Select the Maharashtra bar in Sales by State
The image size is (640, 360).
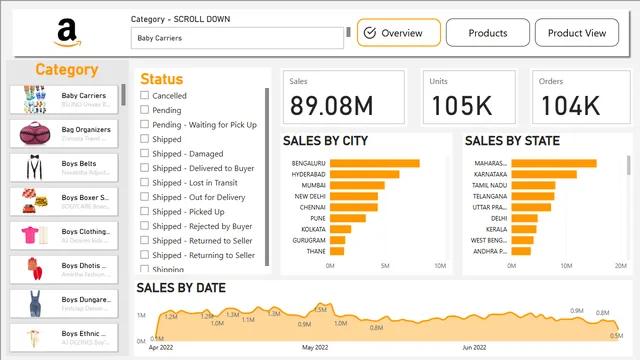554,163
